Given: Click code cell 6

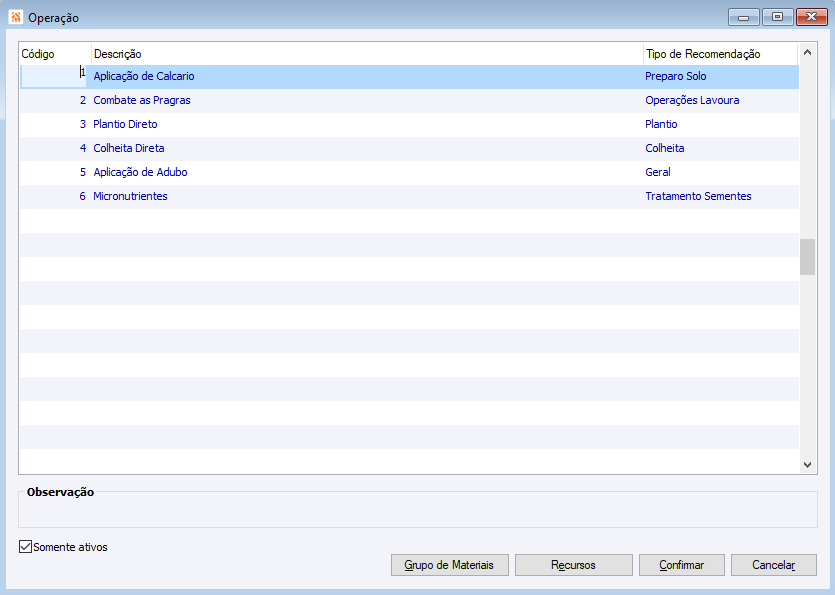Looking at the screenshot, I should coord(55,196).
